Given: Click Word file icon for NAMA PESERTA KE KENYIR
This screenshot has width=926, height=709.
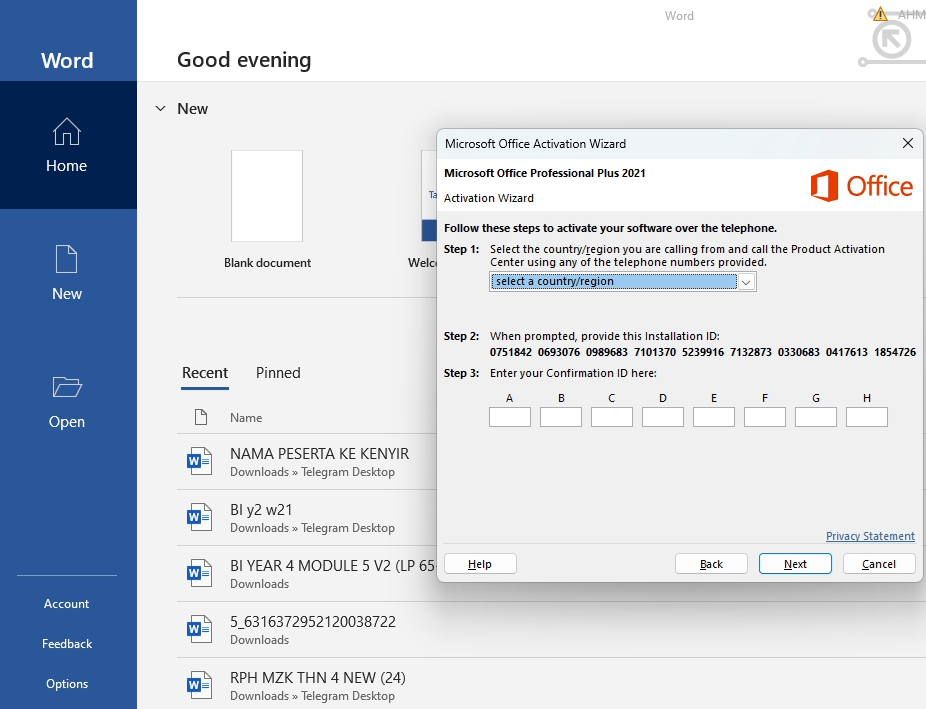Looking at the screenshot, I should point(199,461).
